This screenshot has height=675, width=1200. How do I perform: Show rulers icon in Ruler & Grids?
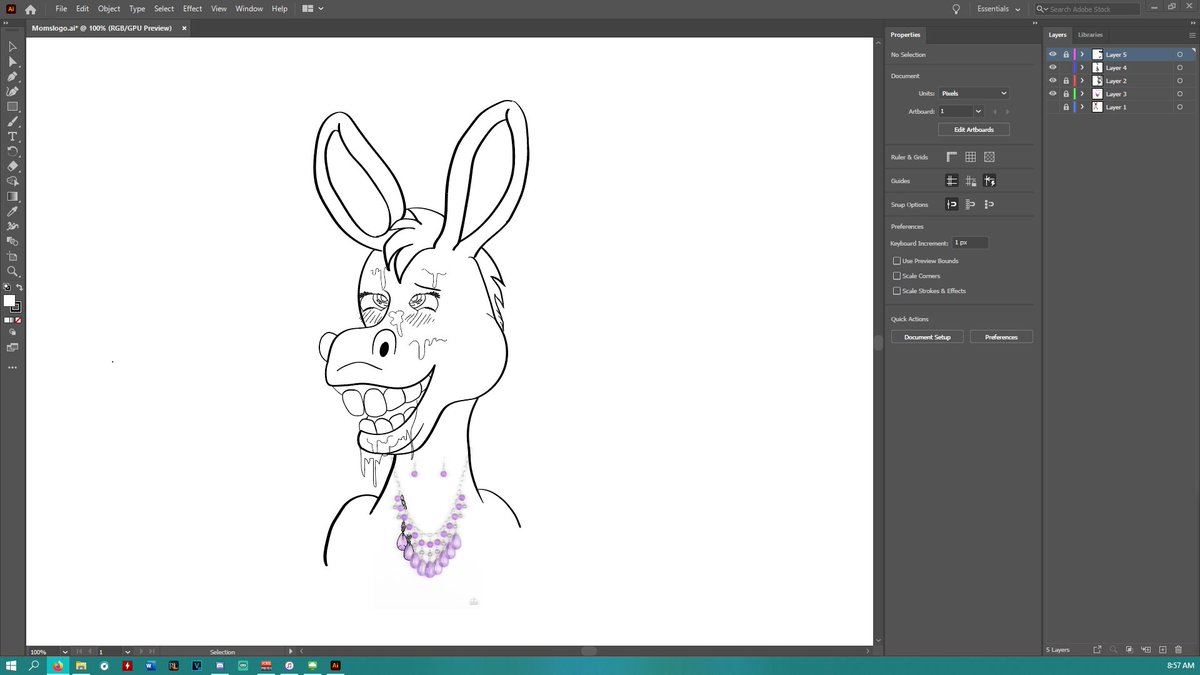(952, 157)
